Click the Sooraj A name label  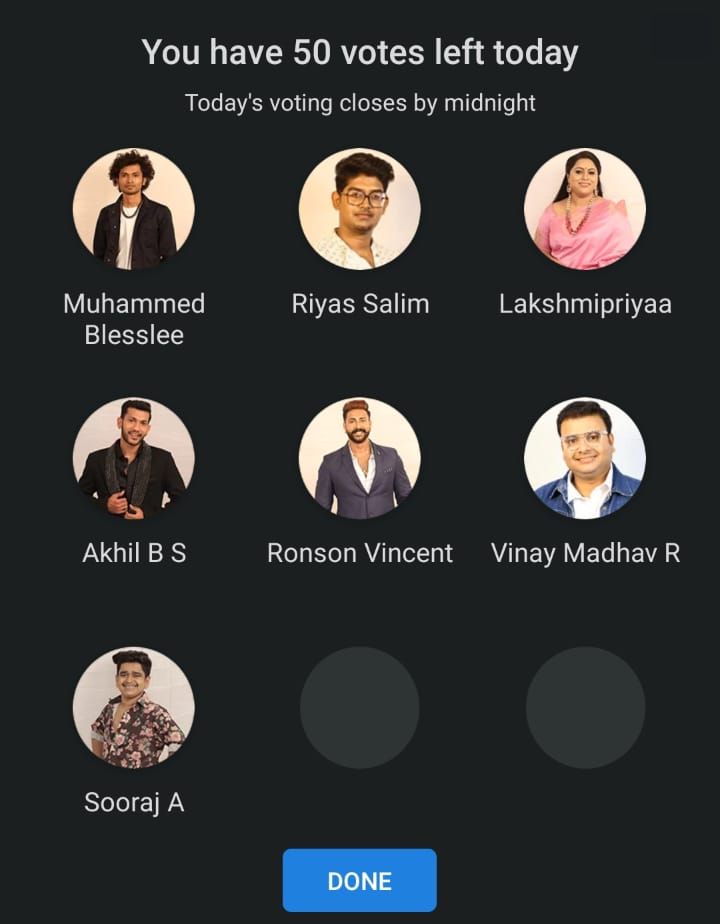(x=134, y=803)
